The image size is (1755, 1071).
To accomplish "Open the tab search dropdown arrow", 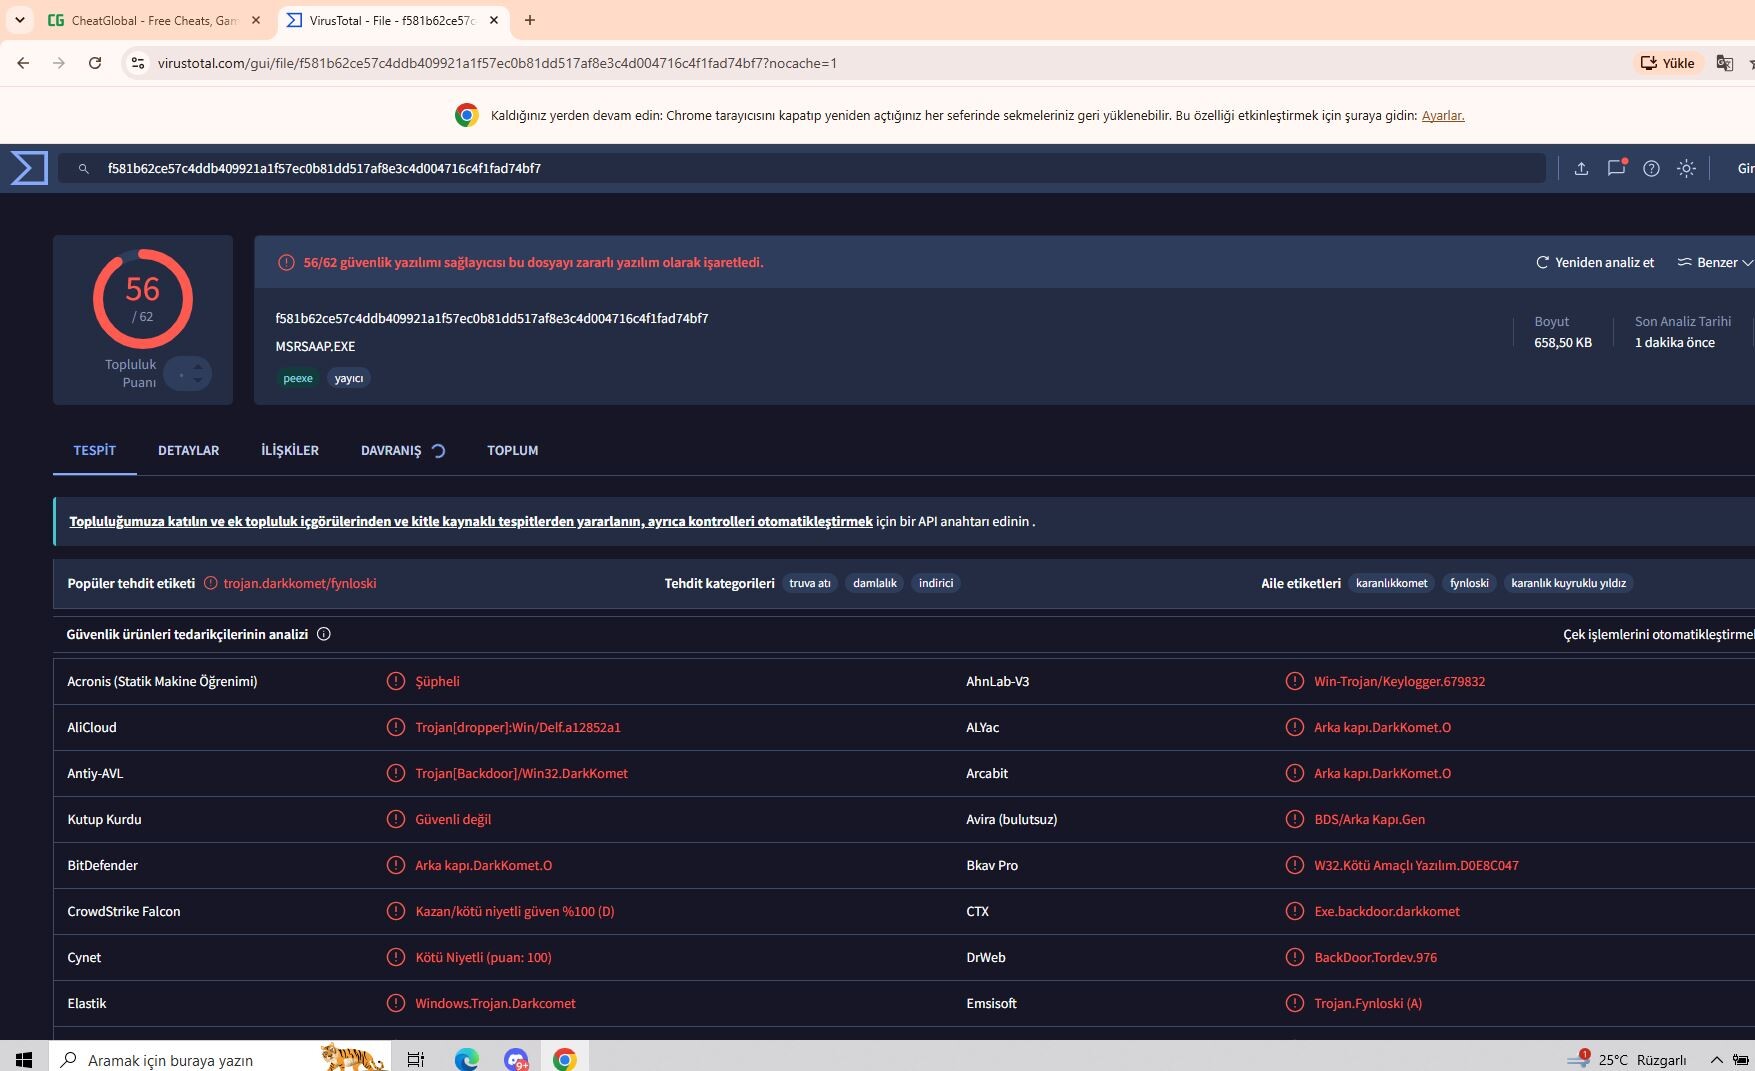I will [19, 20].
